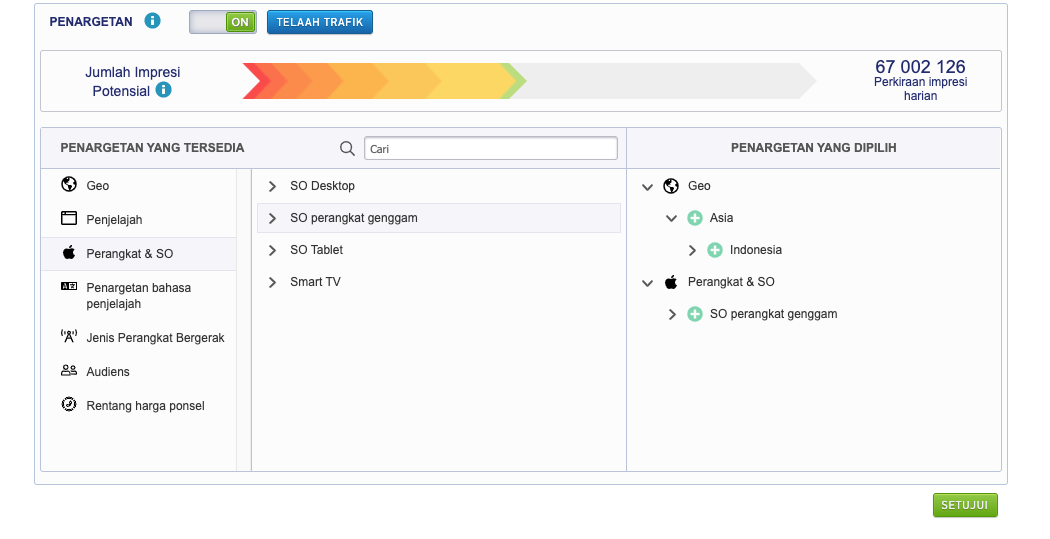This screenshot has height=539, width=1050.
Task: Click the green plus icon beside Asia
Action: point(695,218)
